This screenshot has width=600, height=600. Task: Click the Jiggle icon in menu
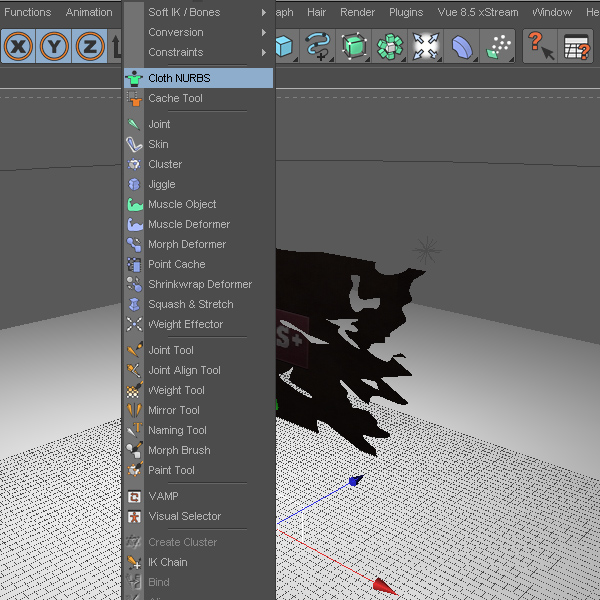click(x=134, y=184)
